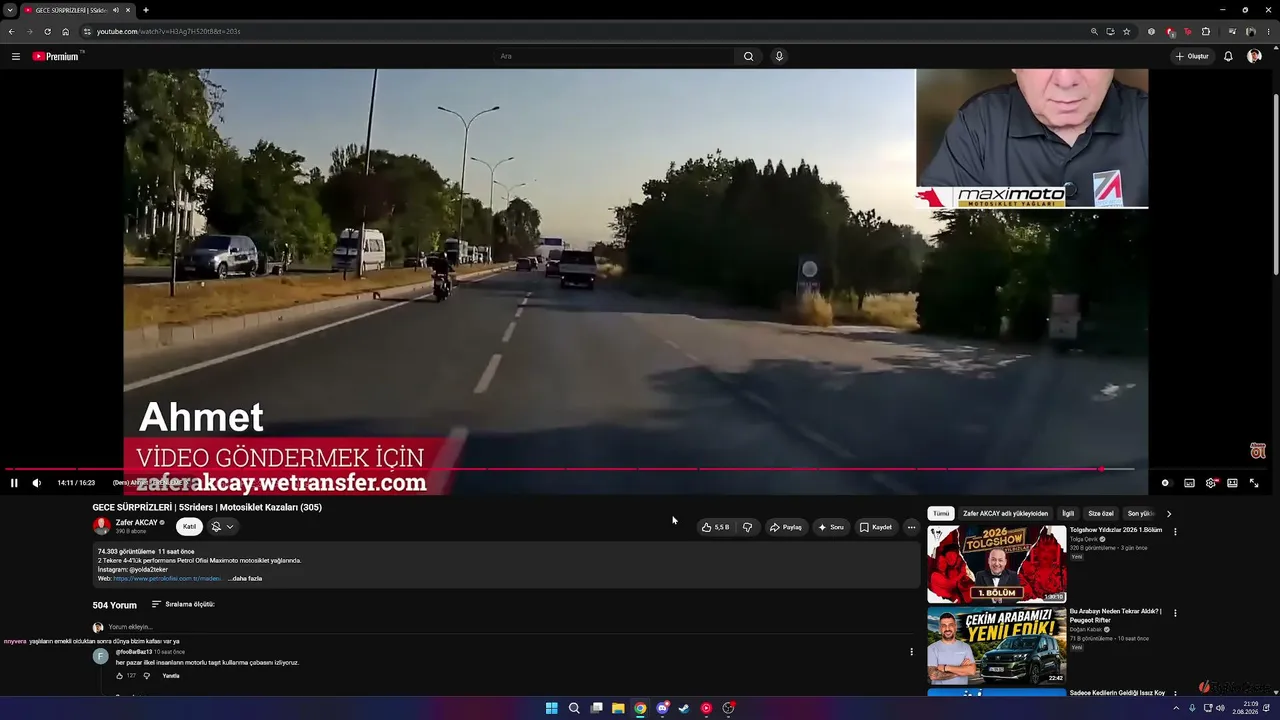This screenshot has width=1280, height=720.
Task: Select the İlgili filter chip
Action: [1068, 513]
